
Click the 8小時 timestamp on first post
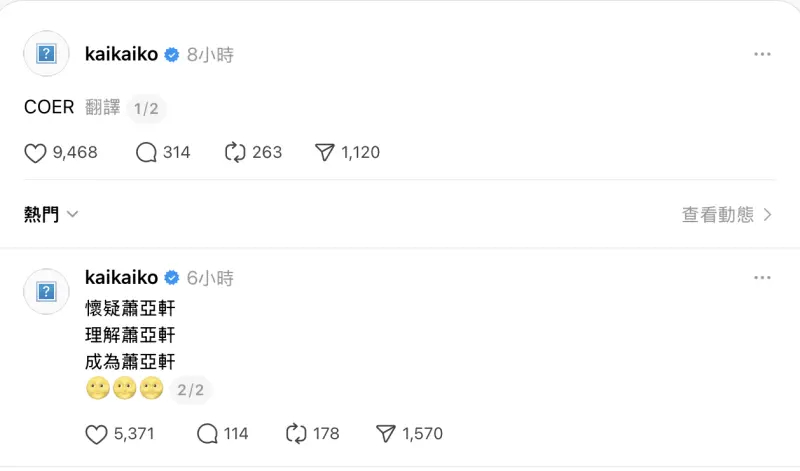click(x=210, y=55)
